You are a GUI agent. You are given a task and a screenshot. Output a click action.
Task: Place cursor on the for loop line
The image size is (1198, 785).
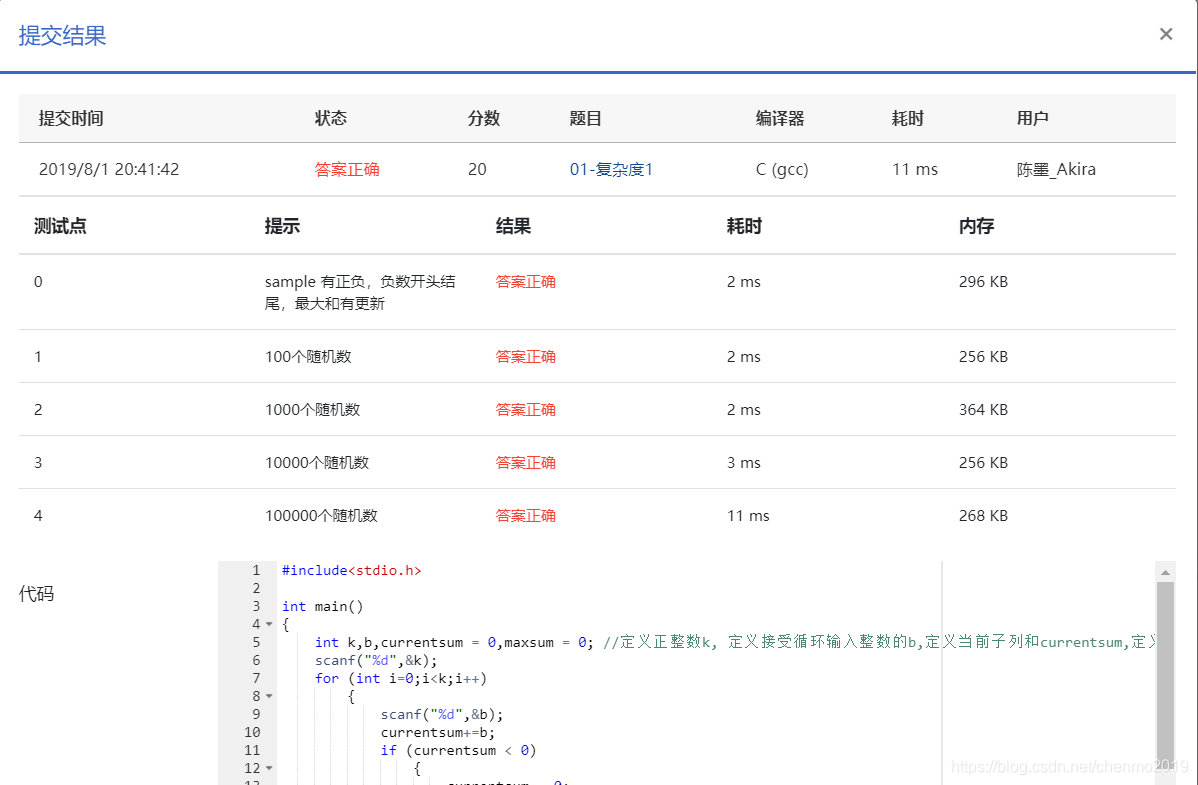coord(400,678)
